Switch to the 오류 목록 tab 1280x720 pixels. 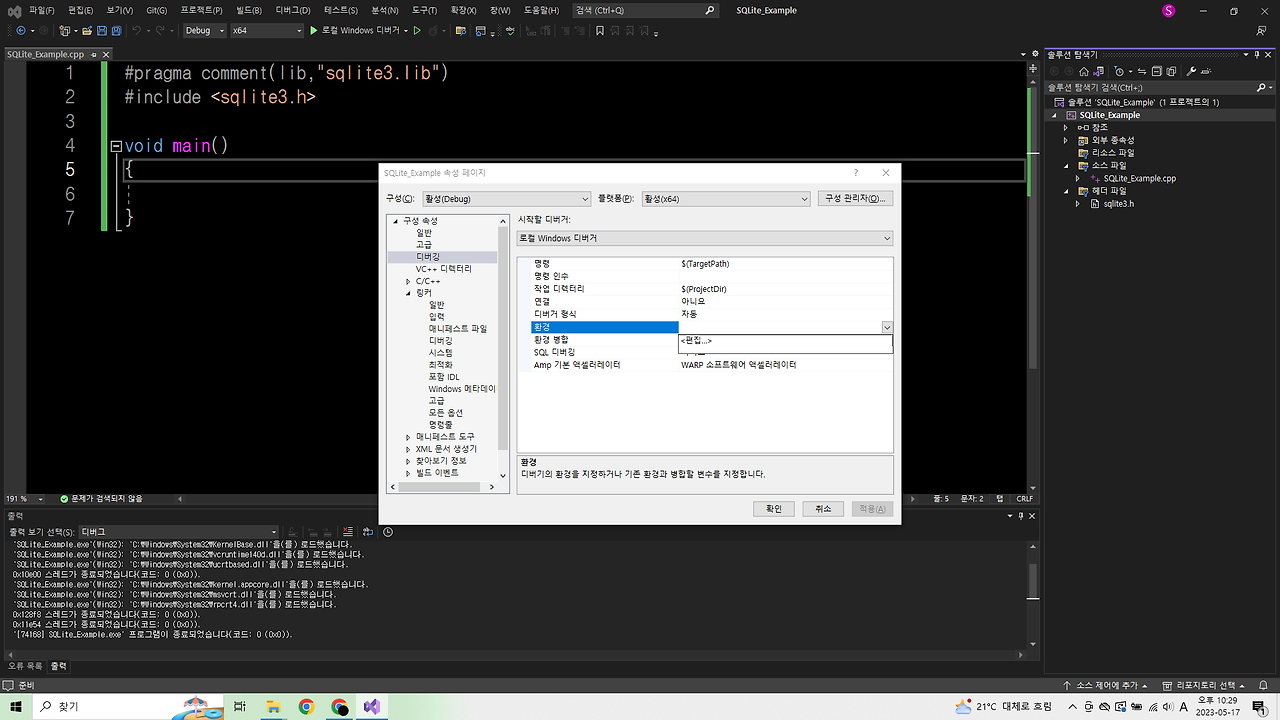pos(25,666)
